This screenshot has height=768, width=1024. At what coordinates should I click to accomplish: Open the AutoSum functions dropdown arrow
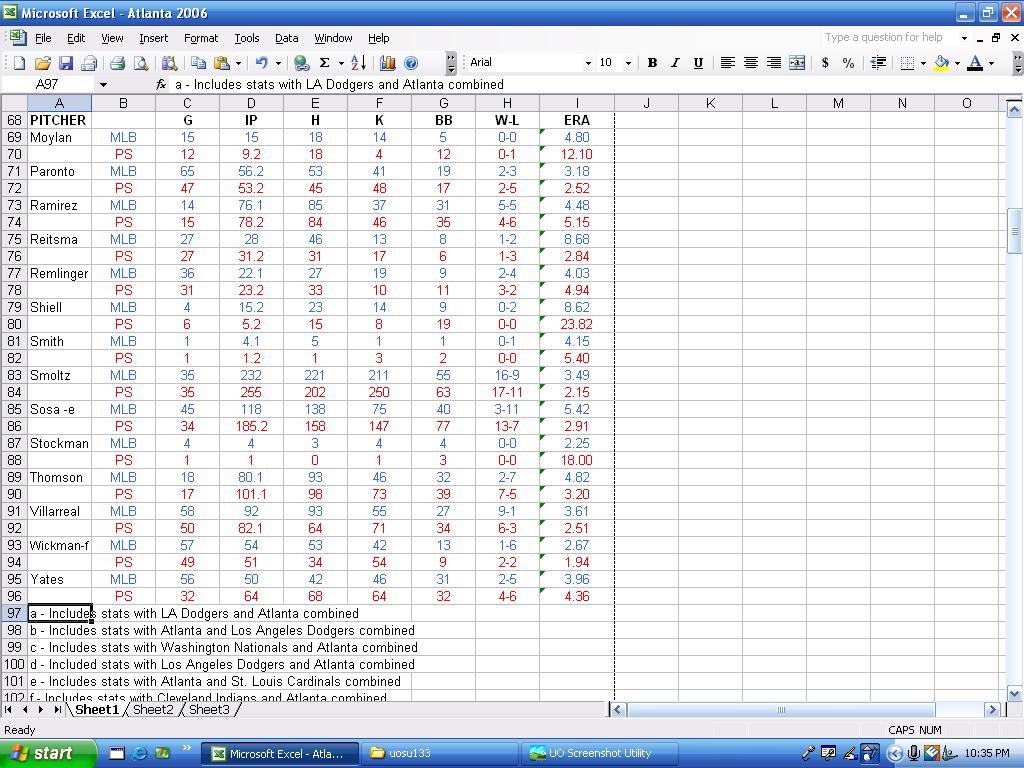[340, 63]
